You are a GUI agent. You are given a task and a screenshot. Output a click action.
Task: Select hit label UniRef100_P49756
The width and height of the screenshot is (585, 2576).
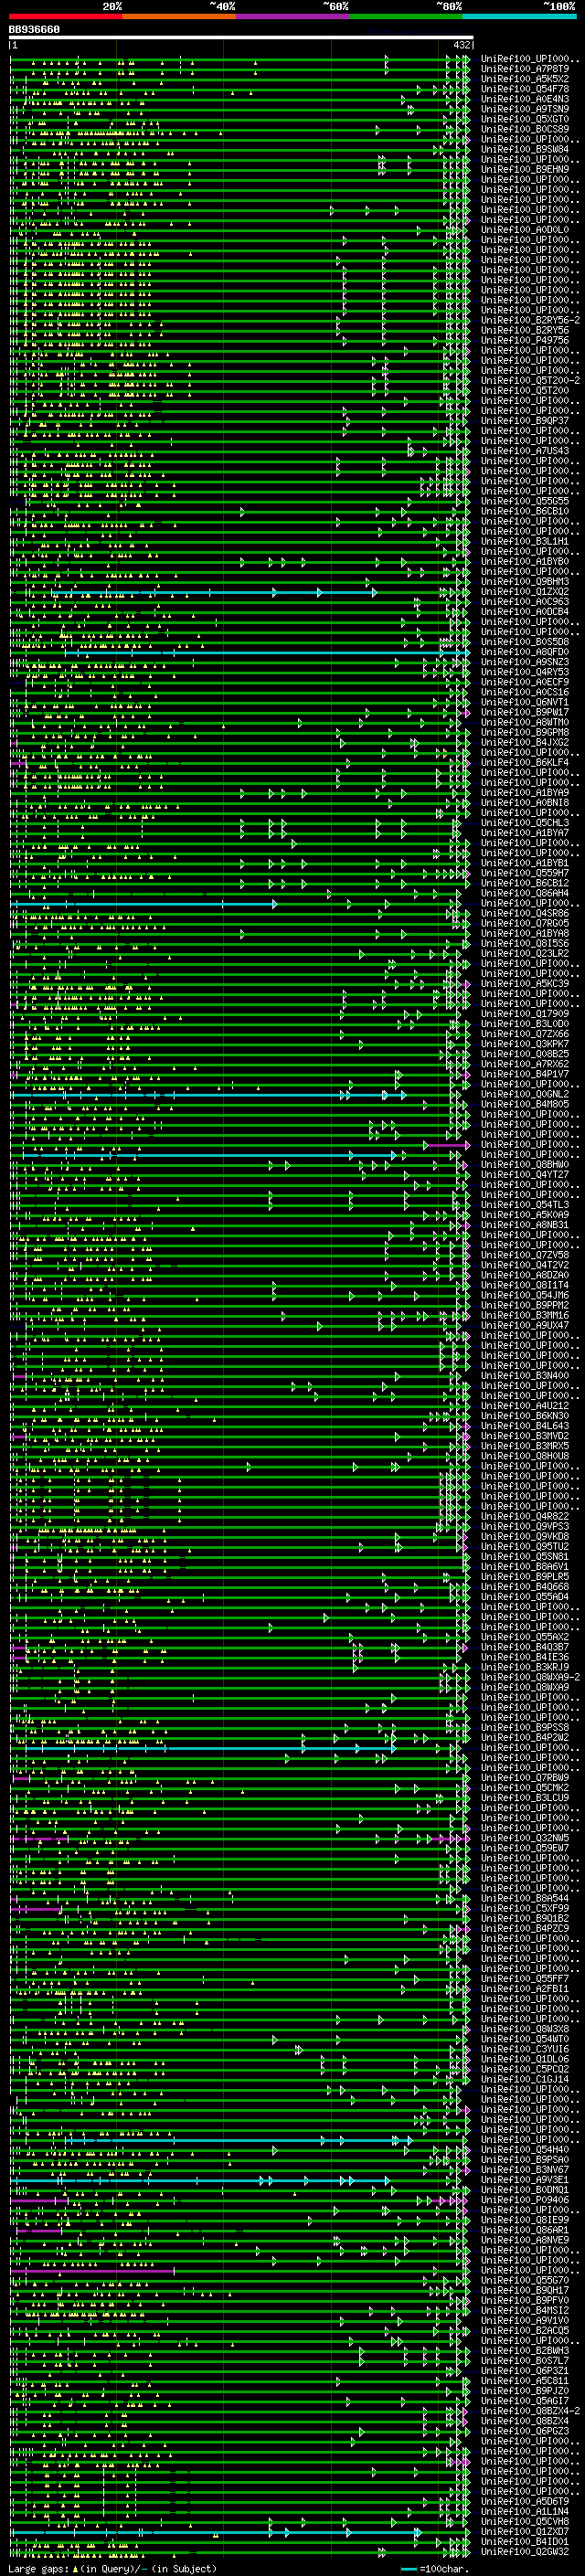pos(525,340)
